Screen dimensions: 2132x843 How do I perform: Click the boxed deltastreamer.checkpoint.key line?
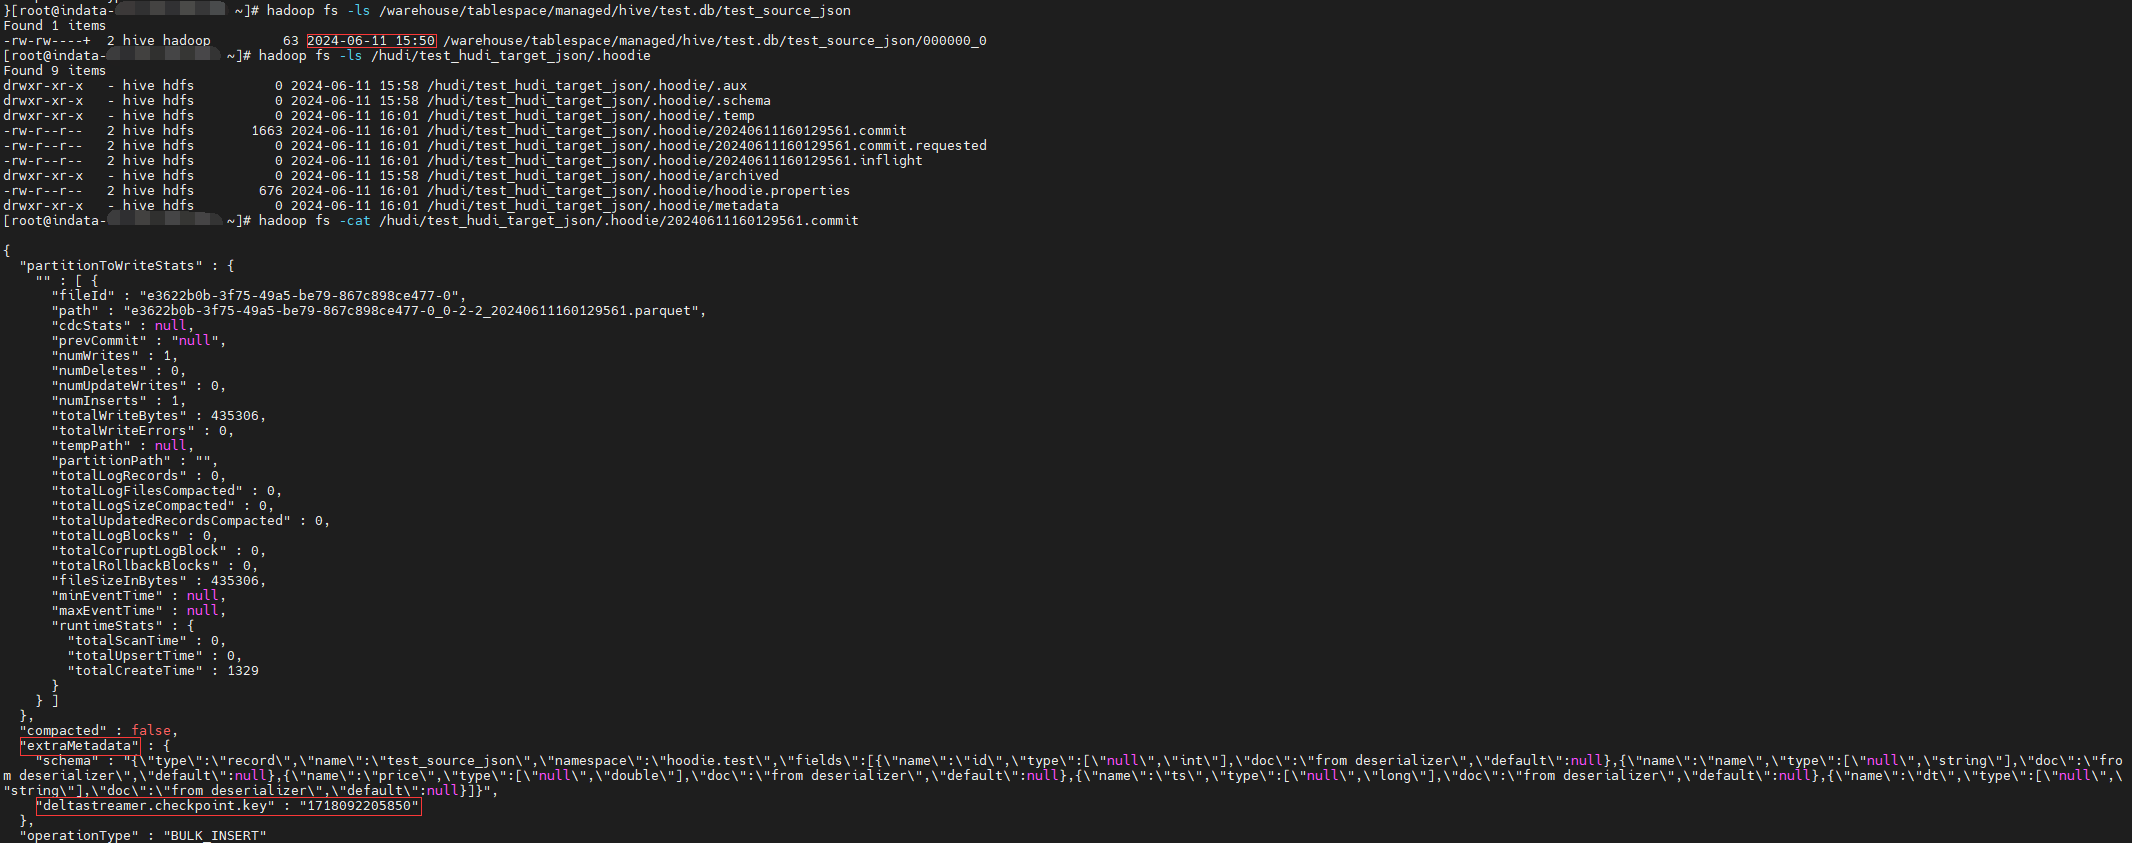coord(228,806)
